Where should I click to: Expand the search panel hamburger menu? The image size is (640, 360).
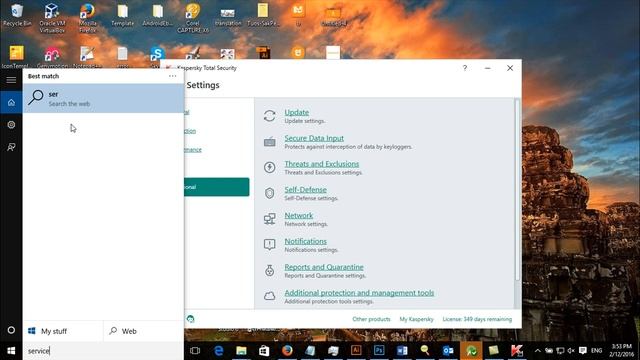pos(11,80)
